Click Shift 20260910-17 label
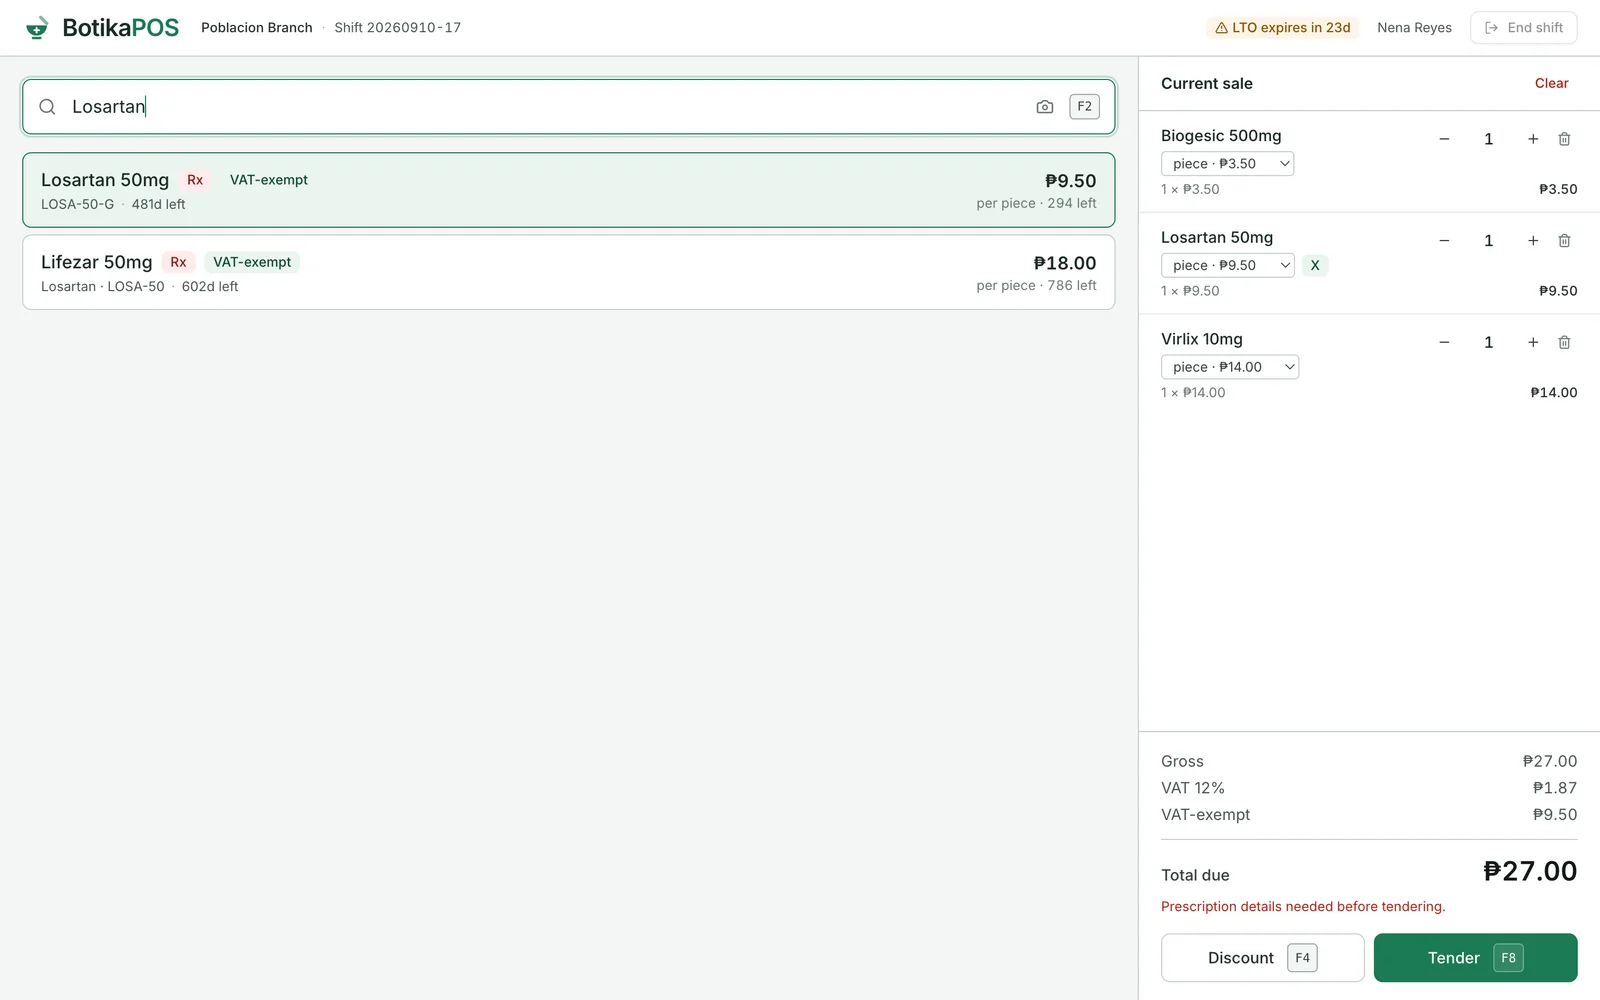The height and width of the screenshot is (1000, 1600). [x=397, y=28]
